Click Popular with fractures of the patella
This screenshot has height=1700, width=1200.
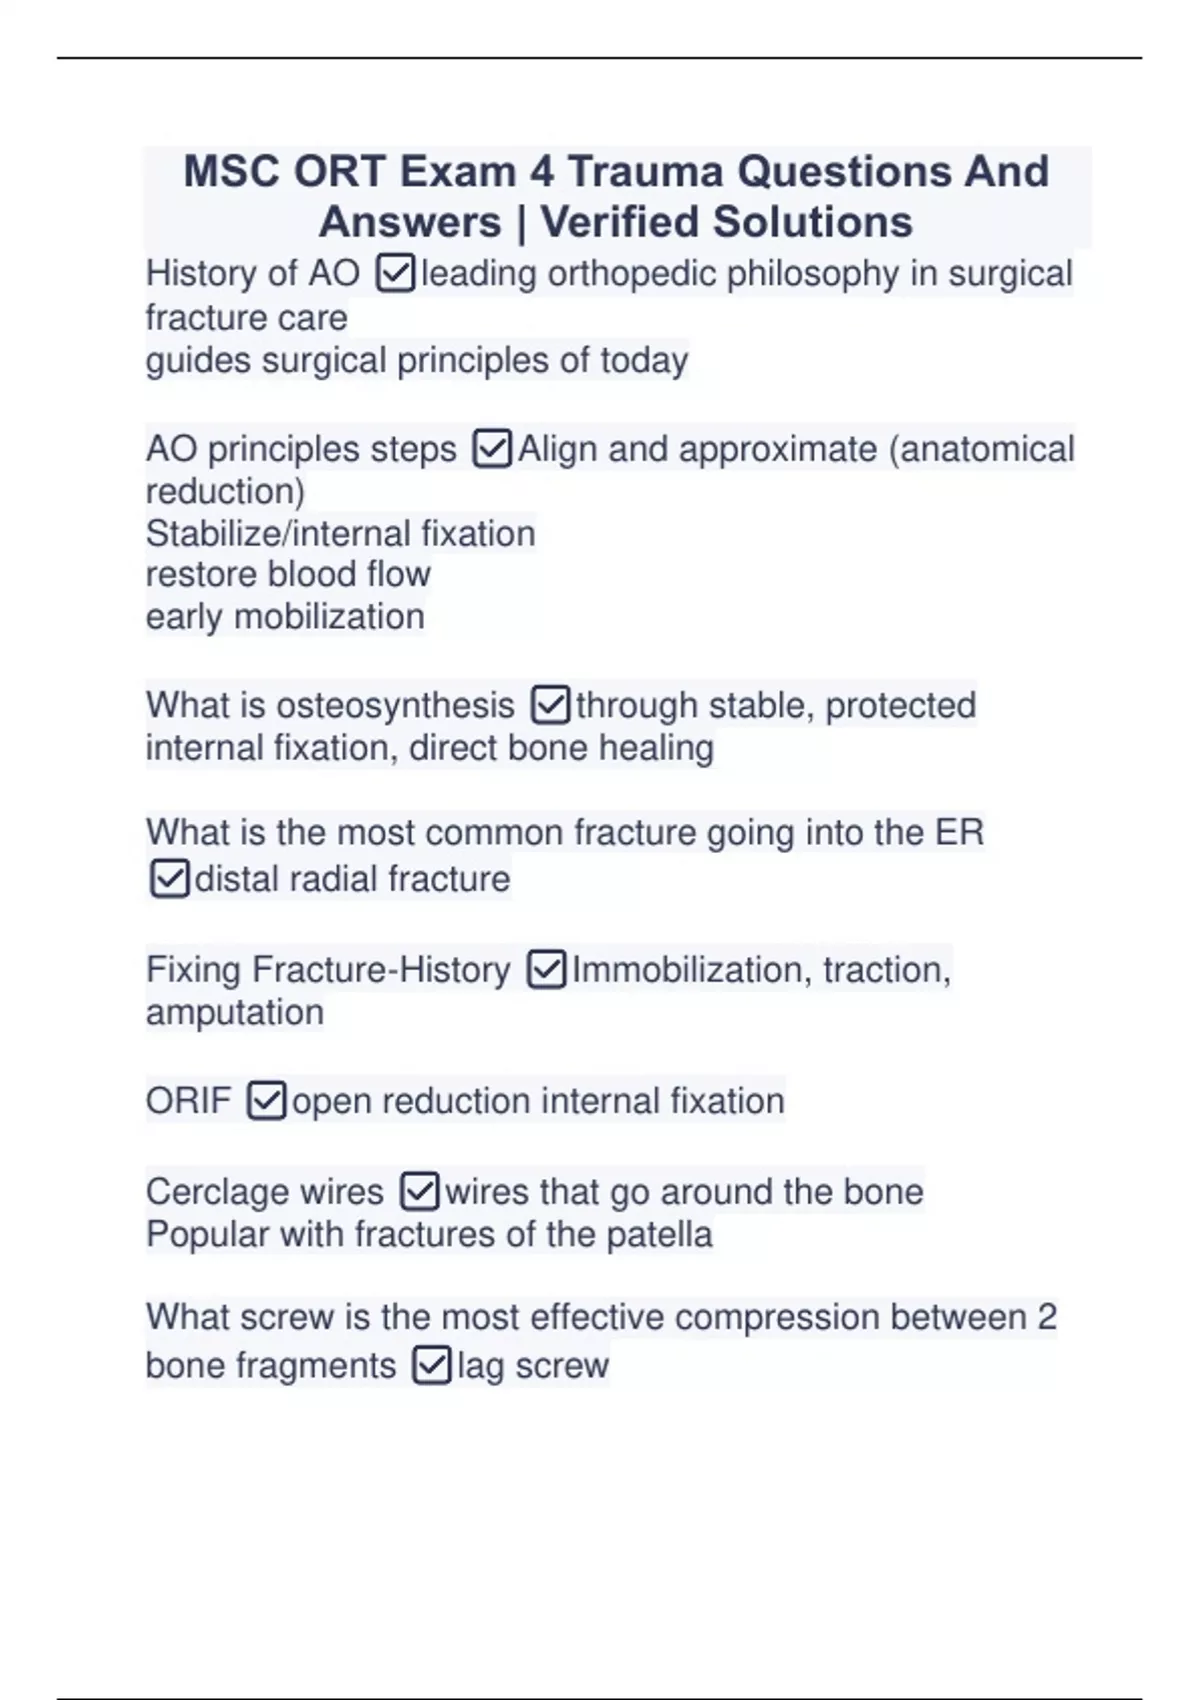(x=429, y=1234)
